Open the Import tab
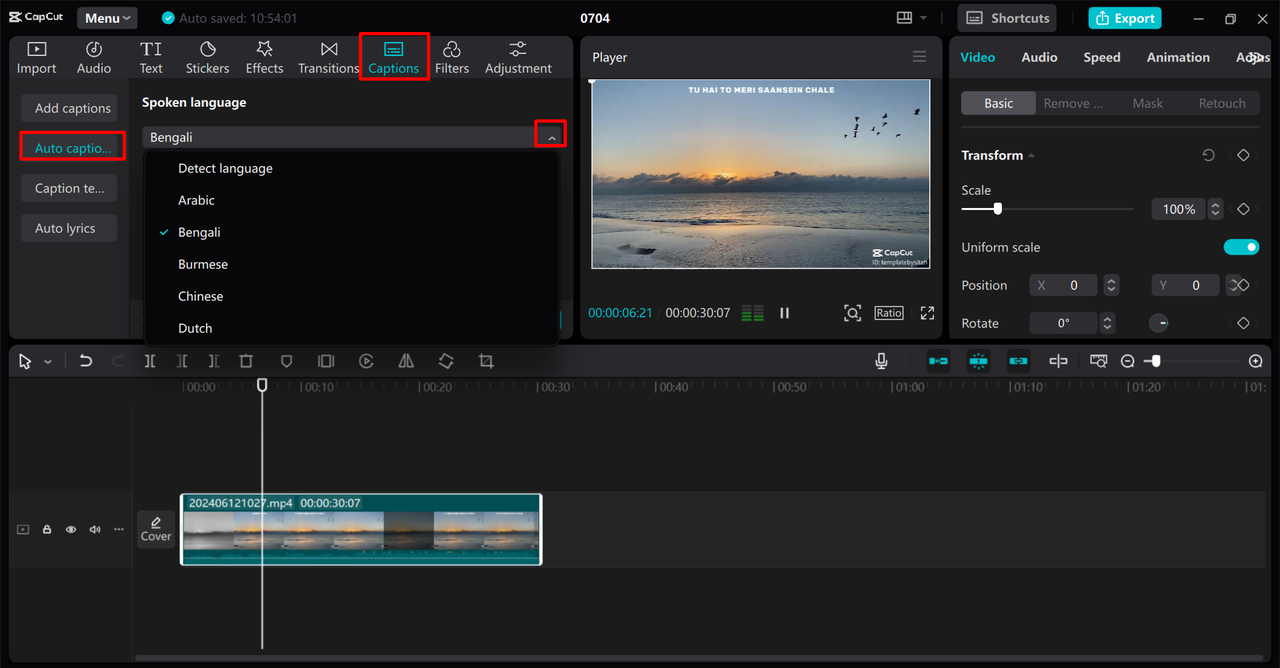Image resolution: width=1280 pixels, height=668 pixels. [37, 58]
